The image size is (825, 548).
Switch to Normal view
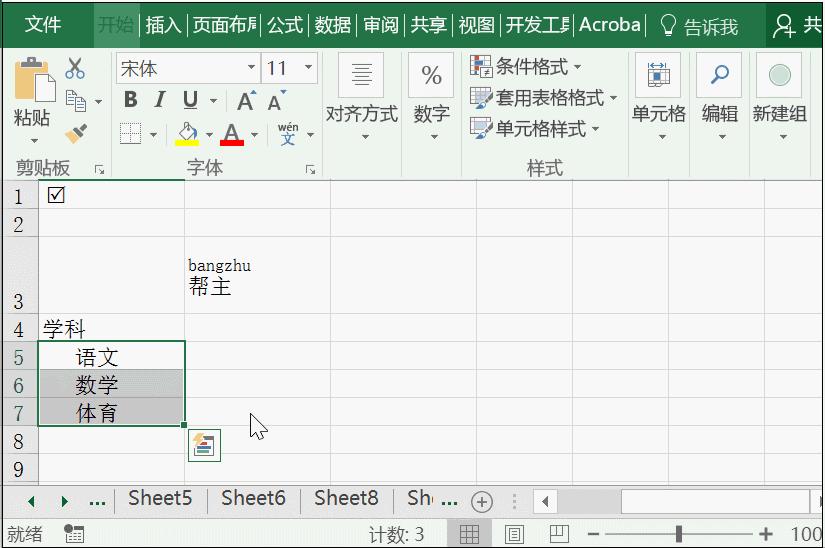(469, 535)
